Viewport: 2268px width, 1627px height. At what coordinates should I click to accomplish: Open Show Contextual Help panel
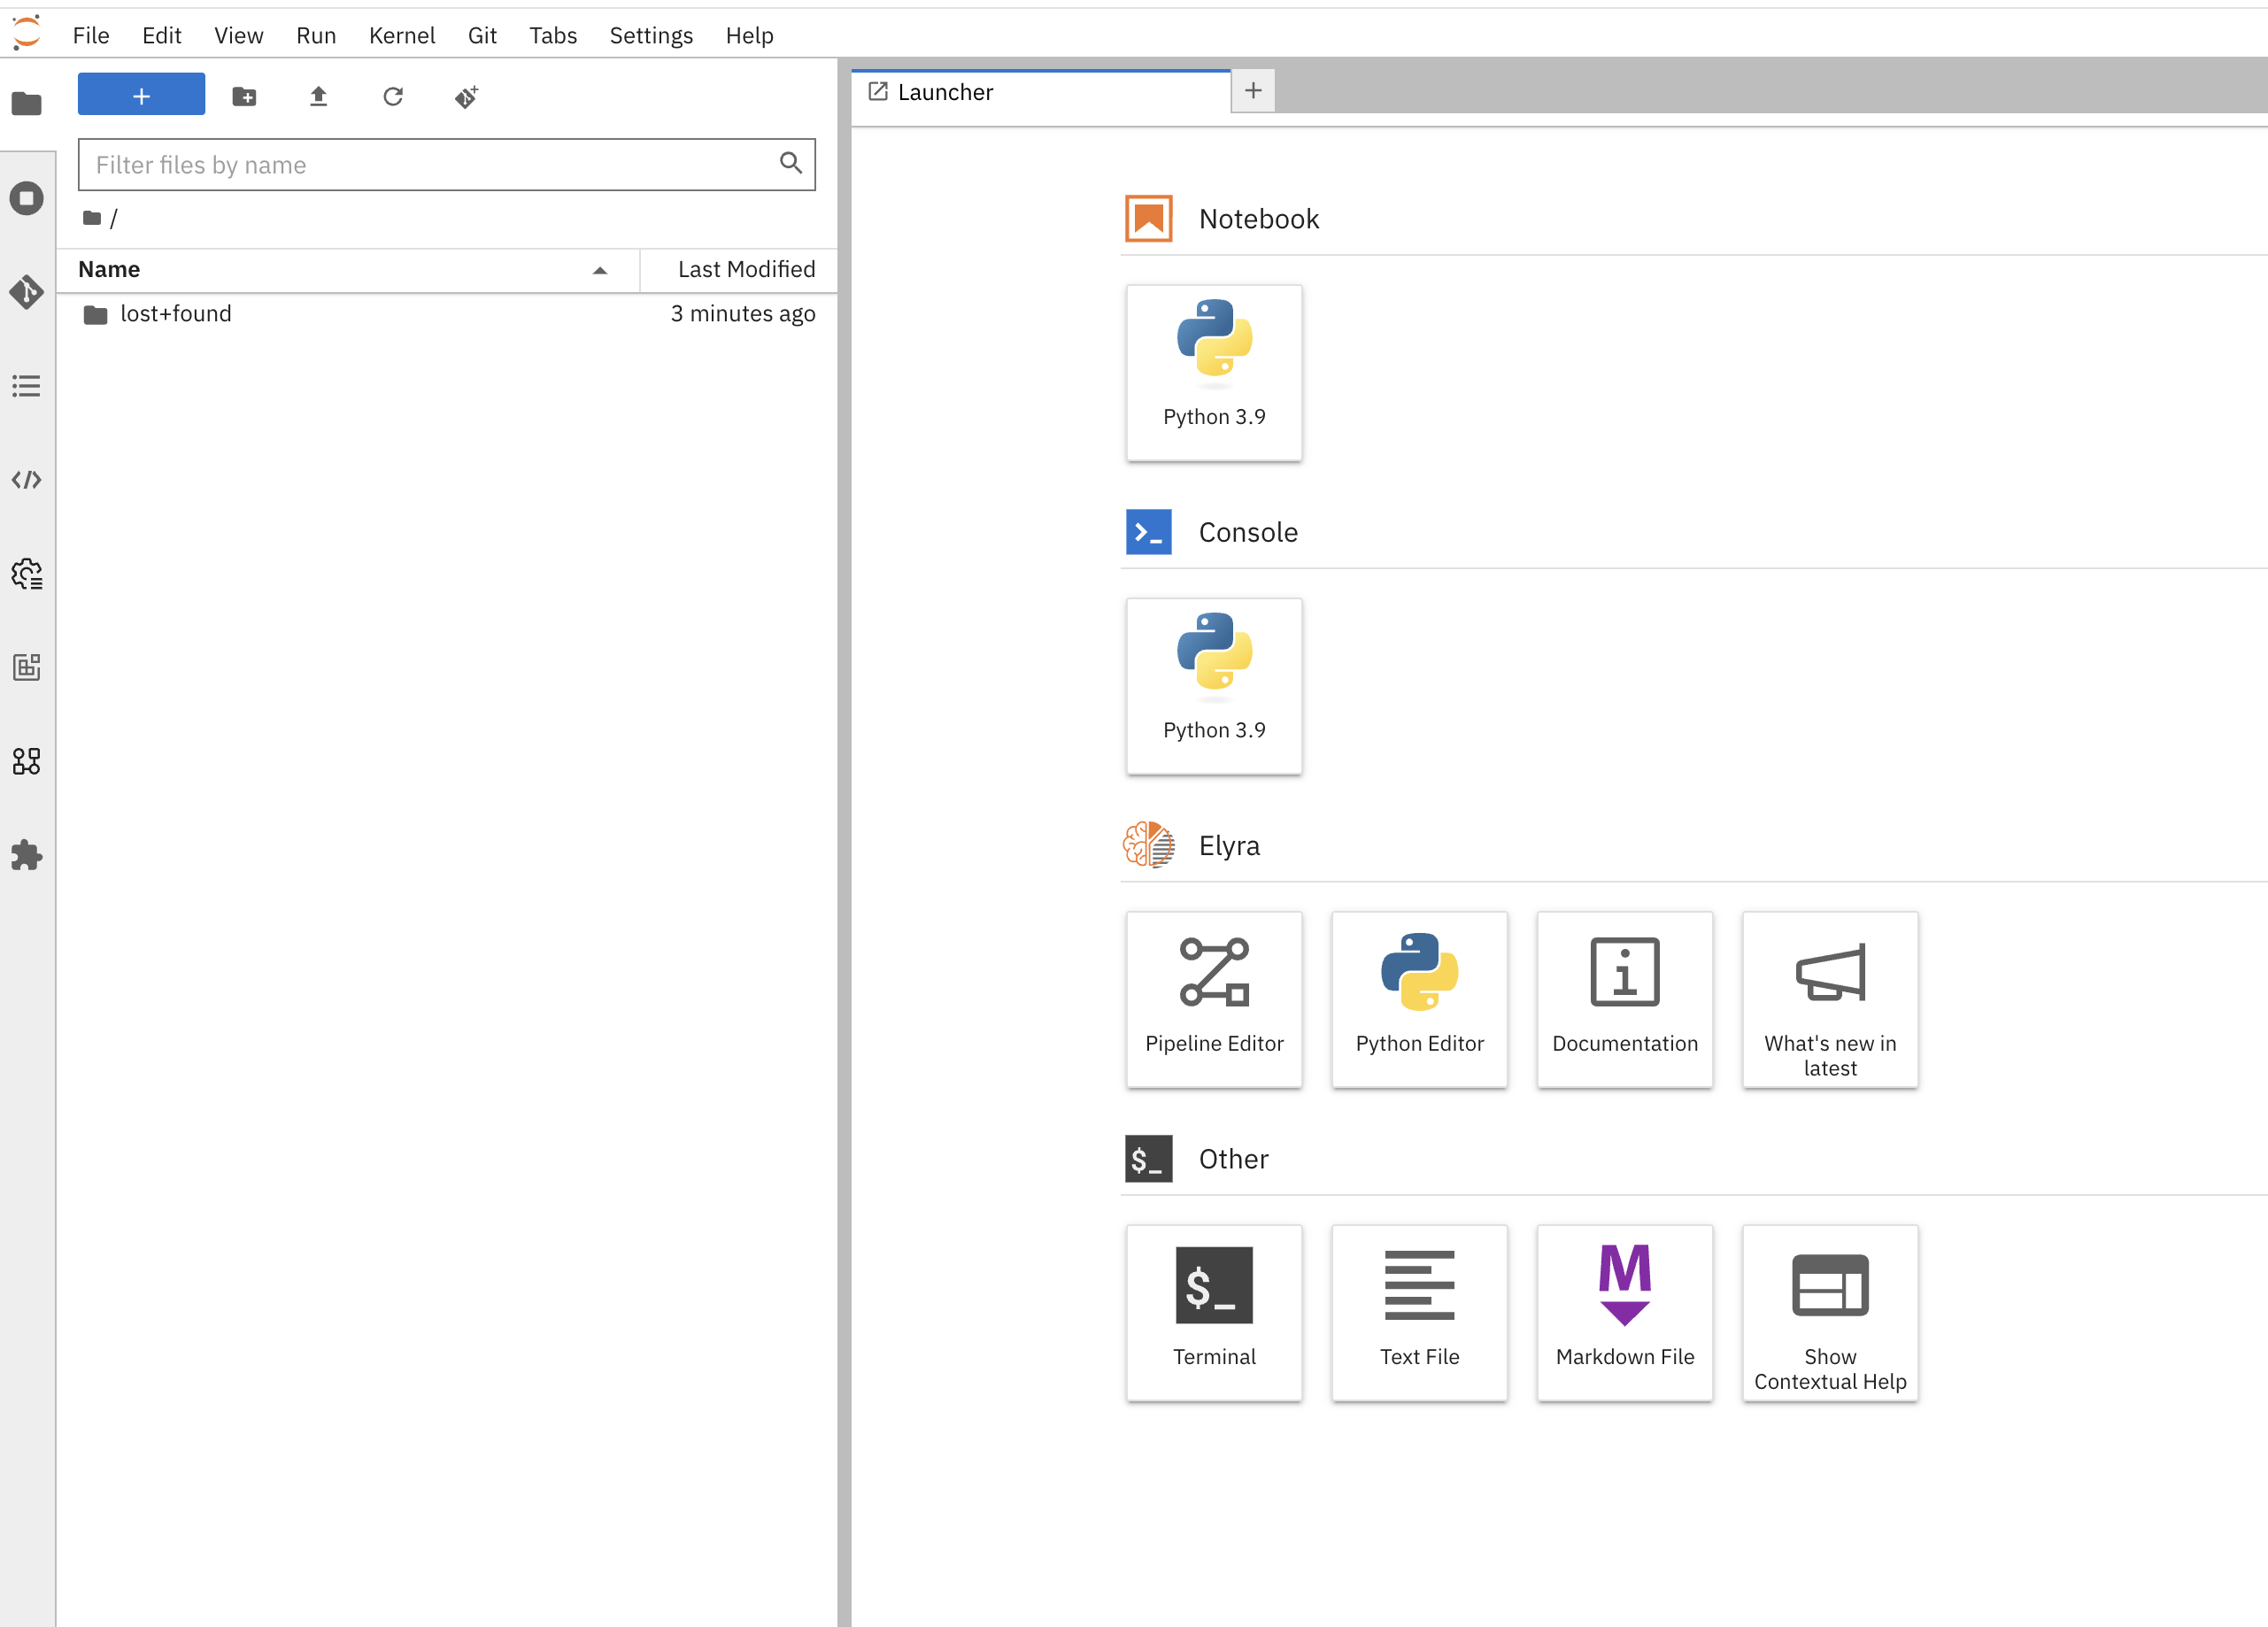tap(1830, 1312)
